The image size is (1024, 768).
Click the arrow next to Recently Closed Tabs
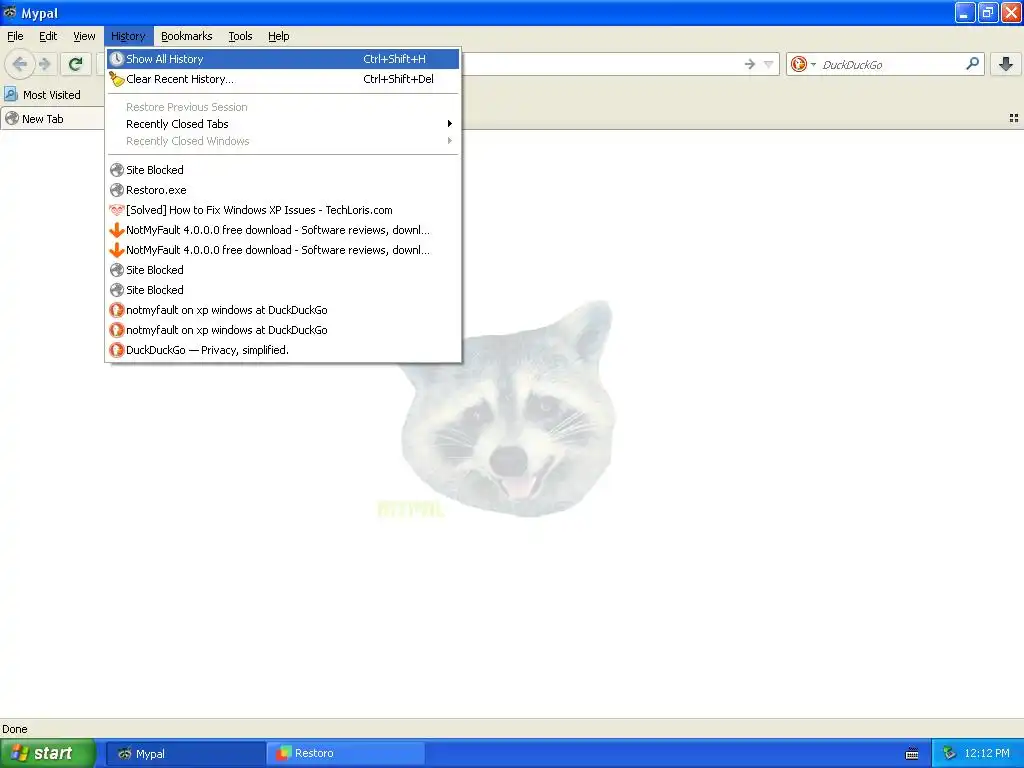point(449,123)
